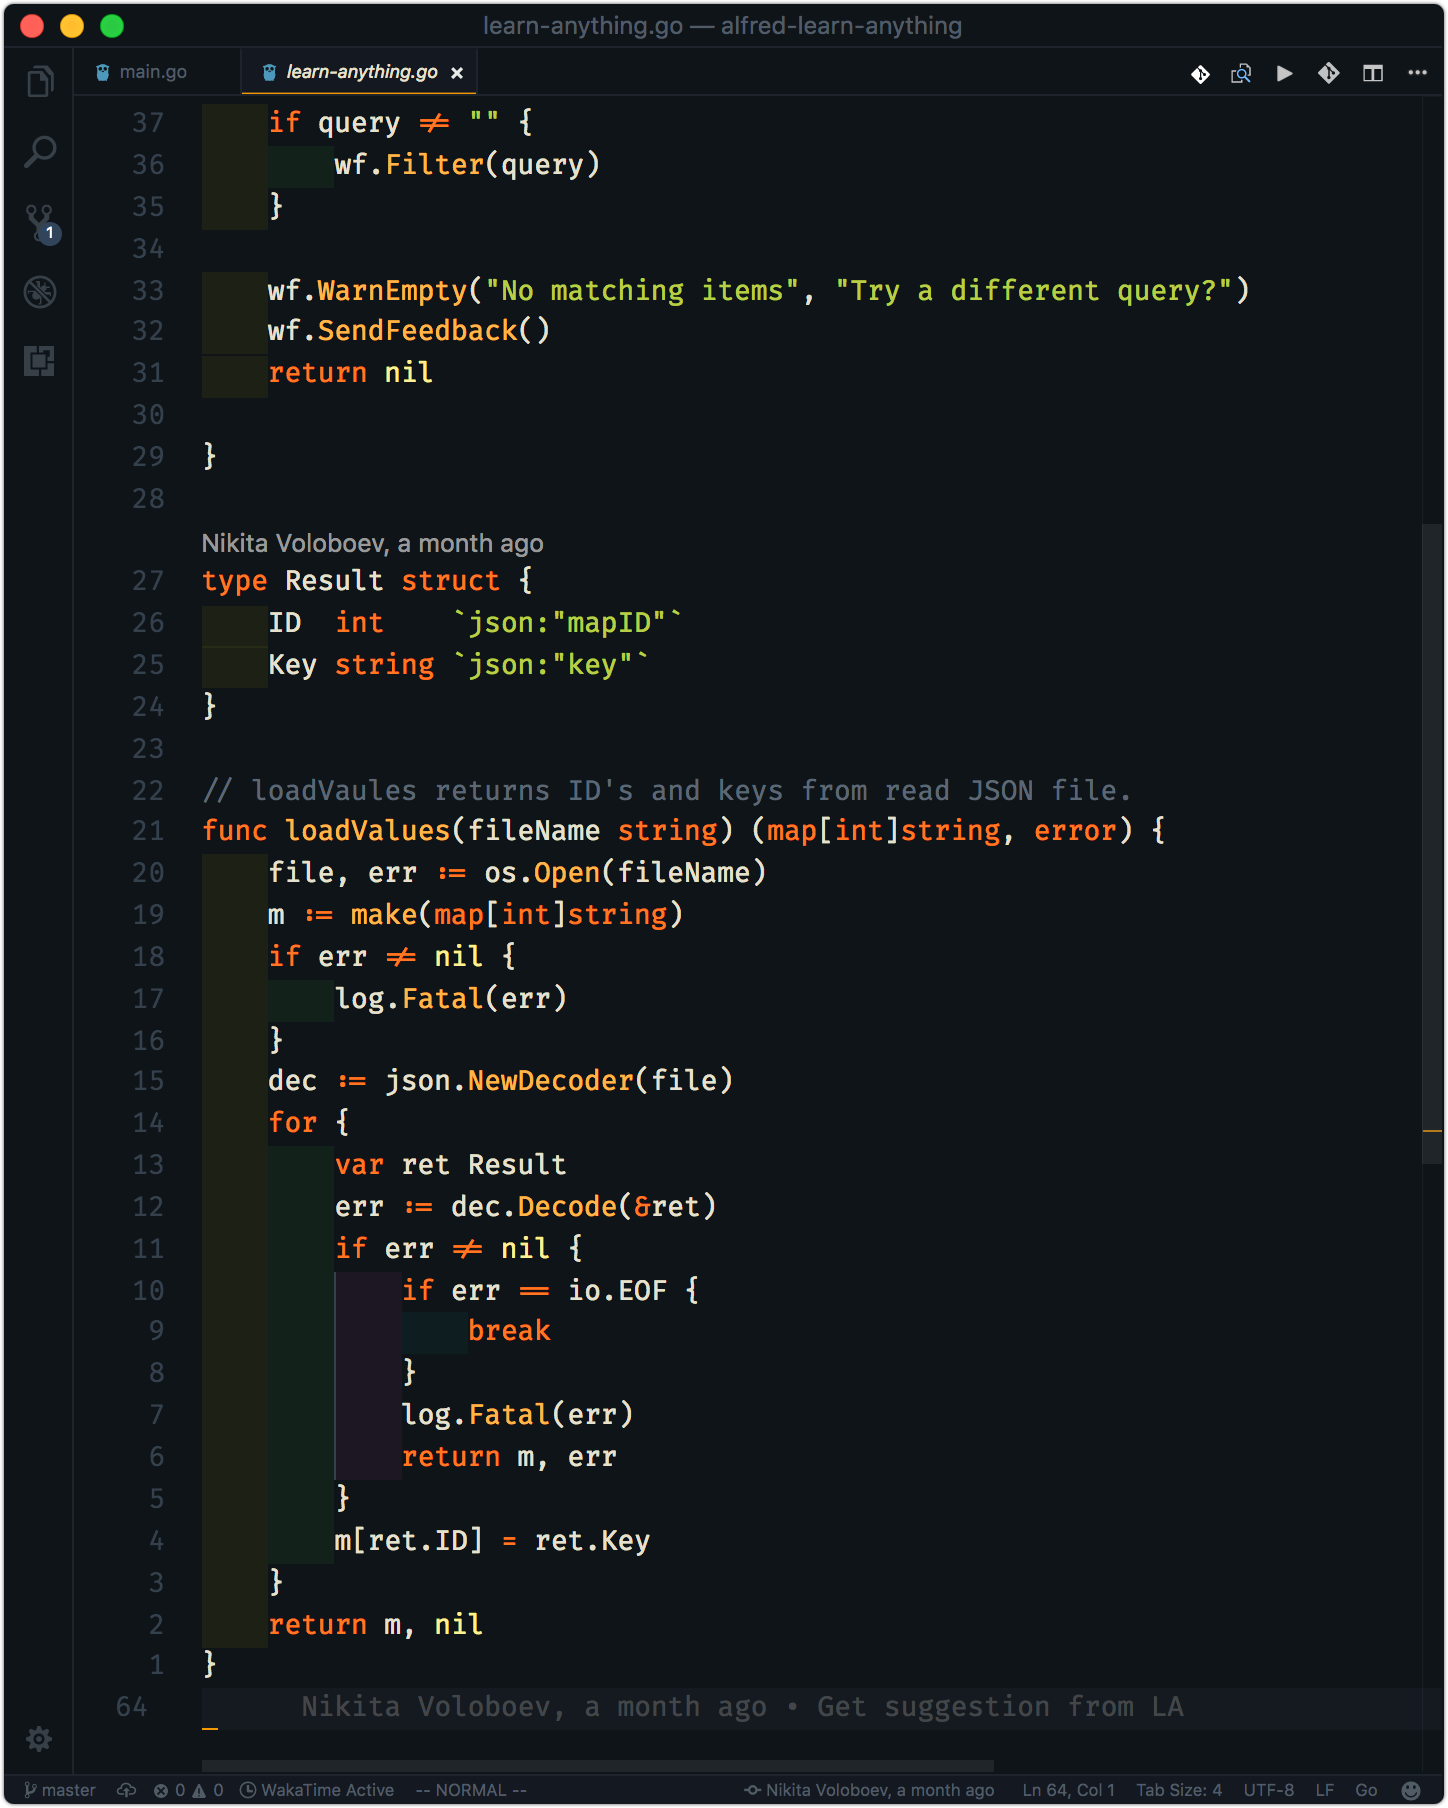Open the Debug panel icon
The height and width of the screenshot is (1808, 1448).
(40, 292)
